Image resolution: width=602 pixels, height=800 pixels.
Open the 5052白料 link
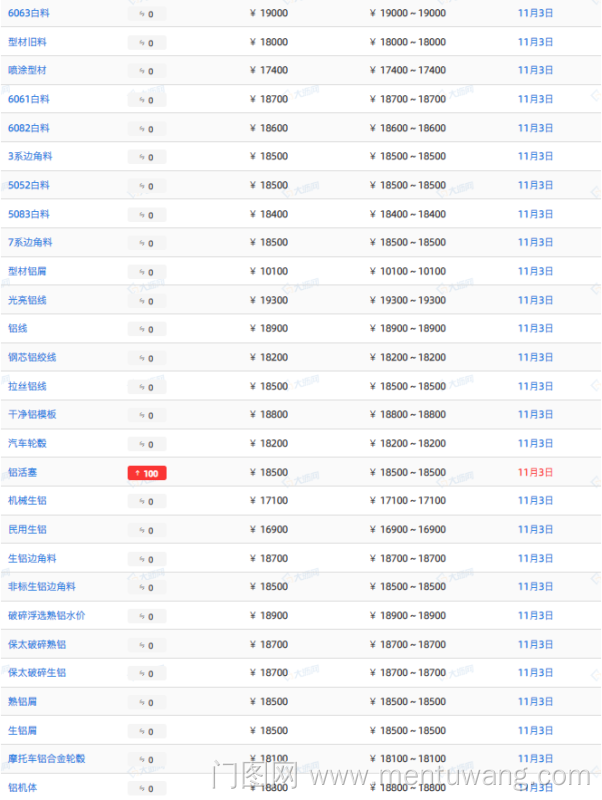pos(29,185)
